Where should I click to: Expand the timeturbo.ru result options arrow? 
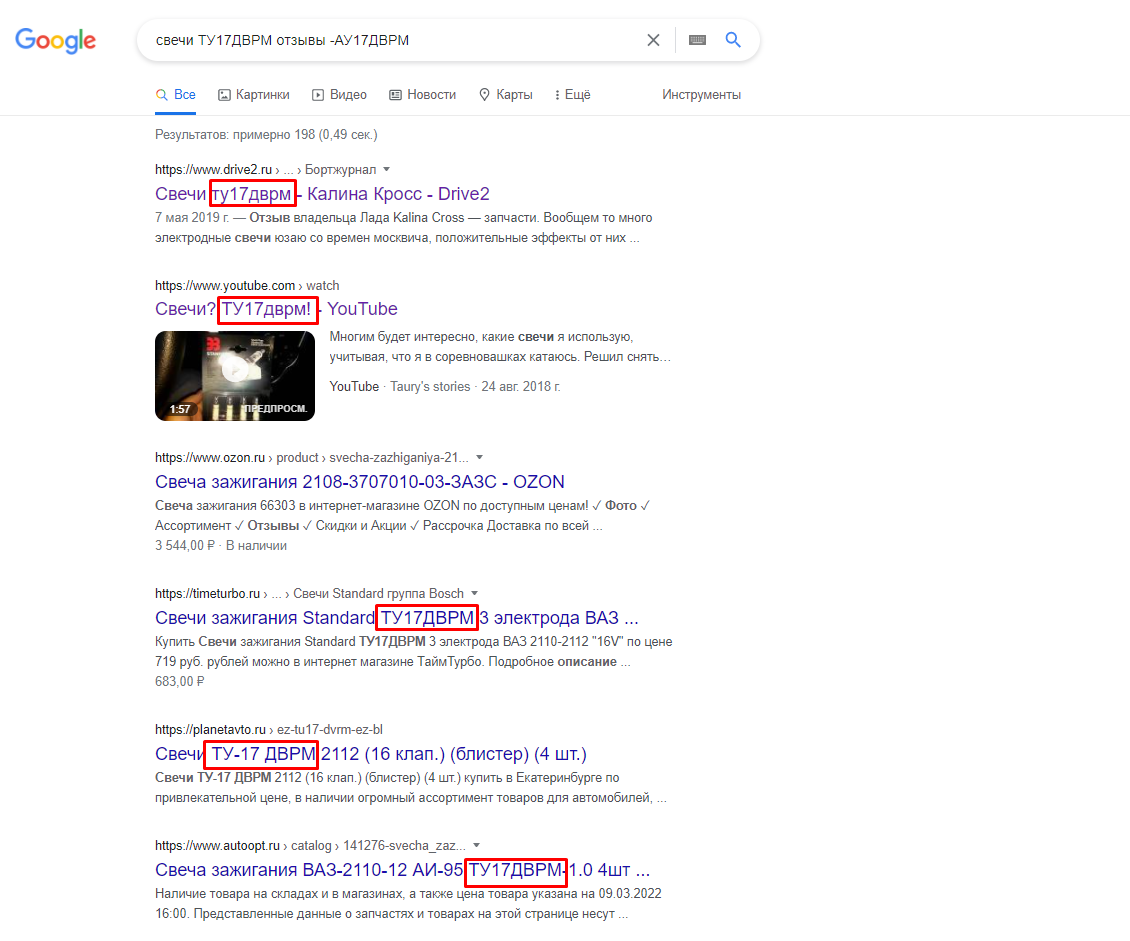click(x=475, y=594)
